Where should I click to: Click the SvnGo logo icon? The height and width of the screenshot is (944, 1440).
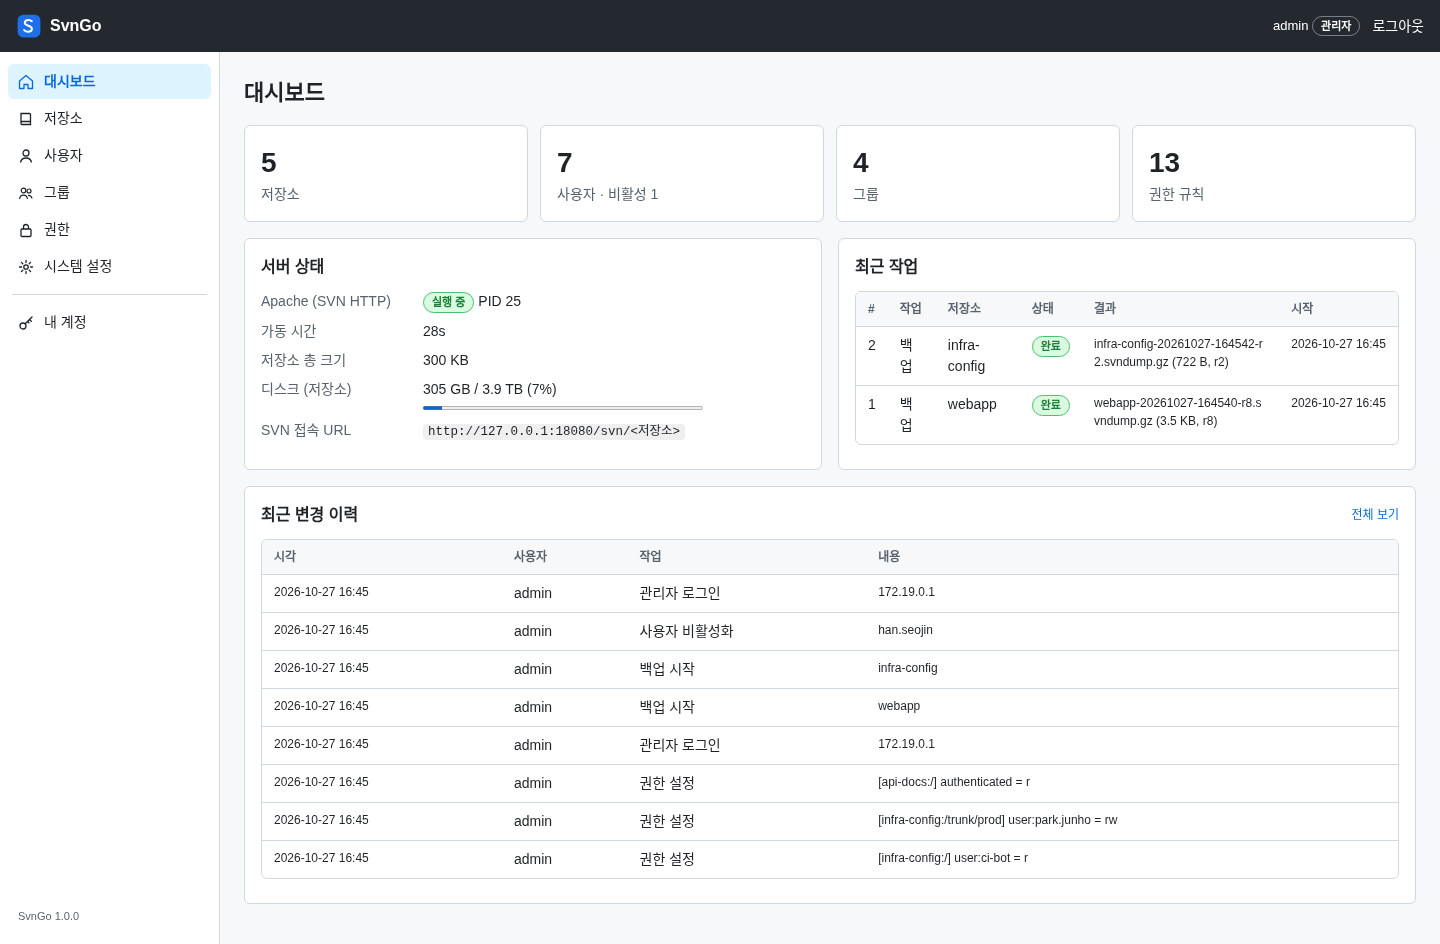pos(29,26)
